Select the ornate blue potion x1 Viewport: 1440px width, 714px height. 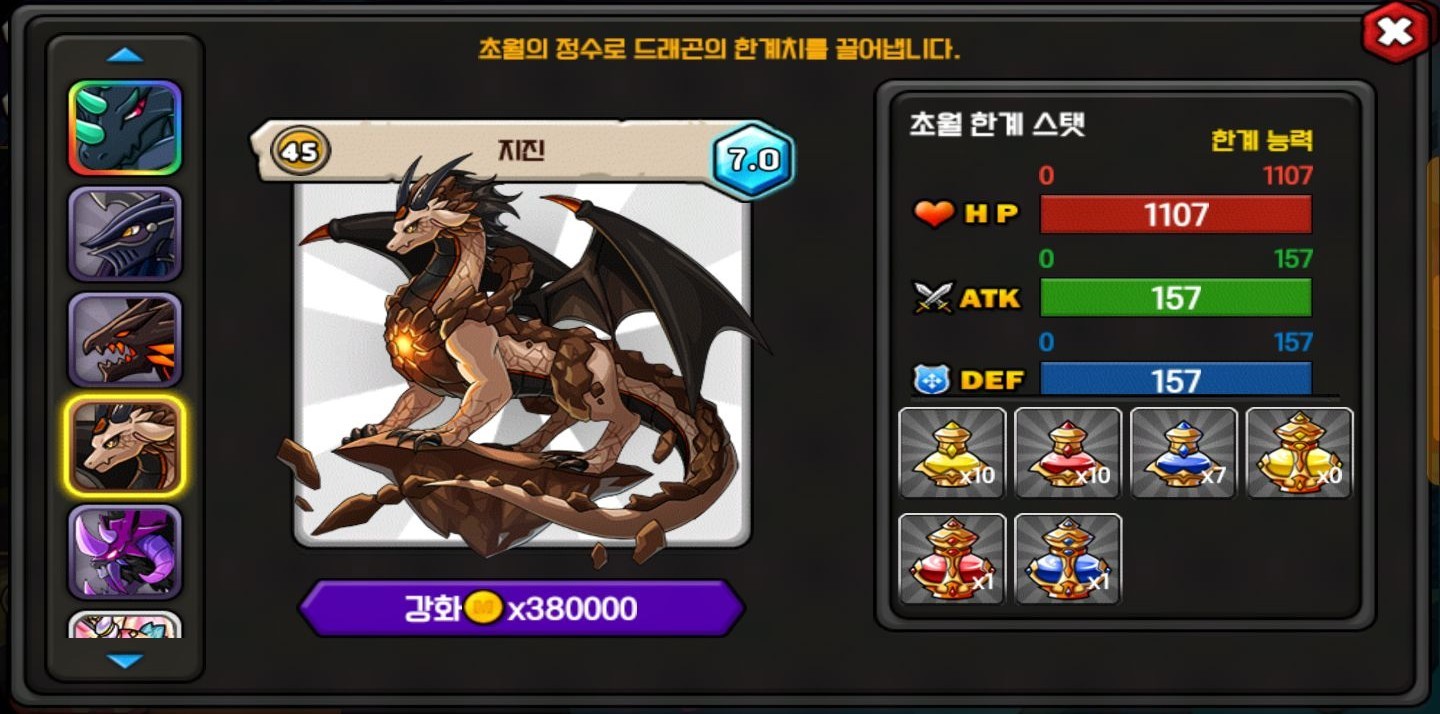pos(1068,559)
